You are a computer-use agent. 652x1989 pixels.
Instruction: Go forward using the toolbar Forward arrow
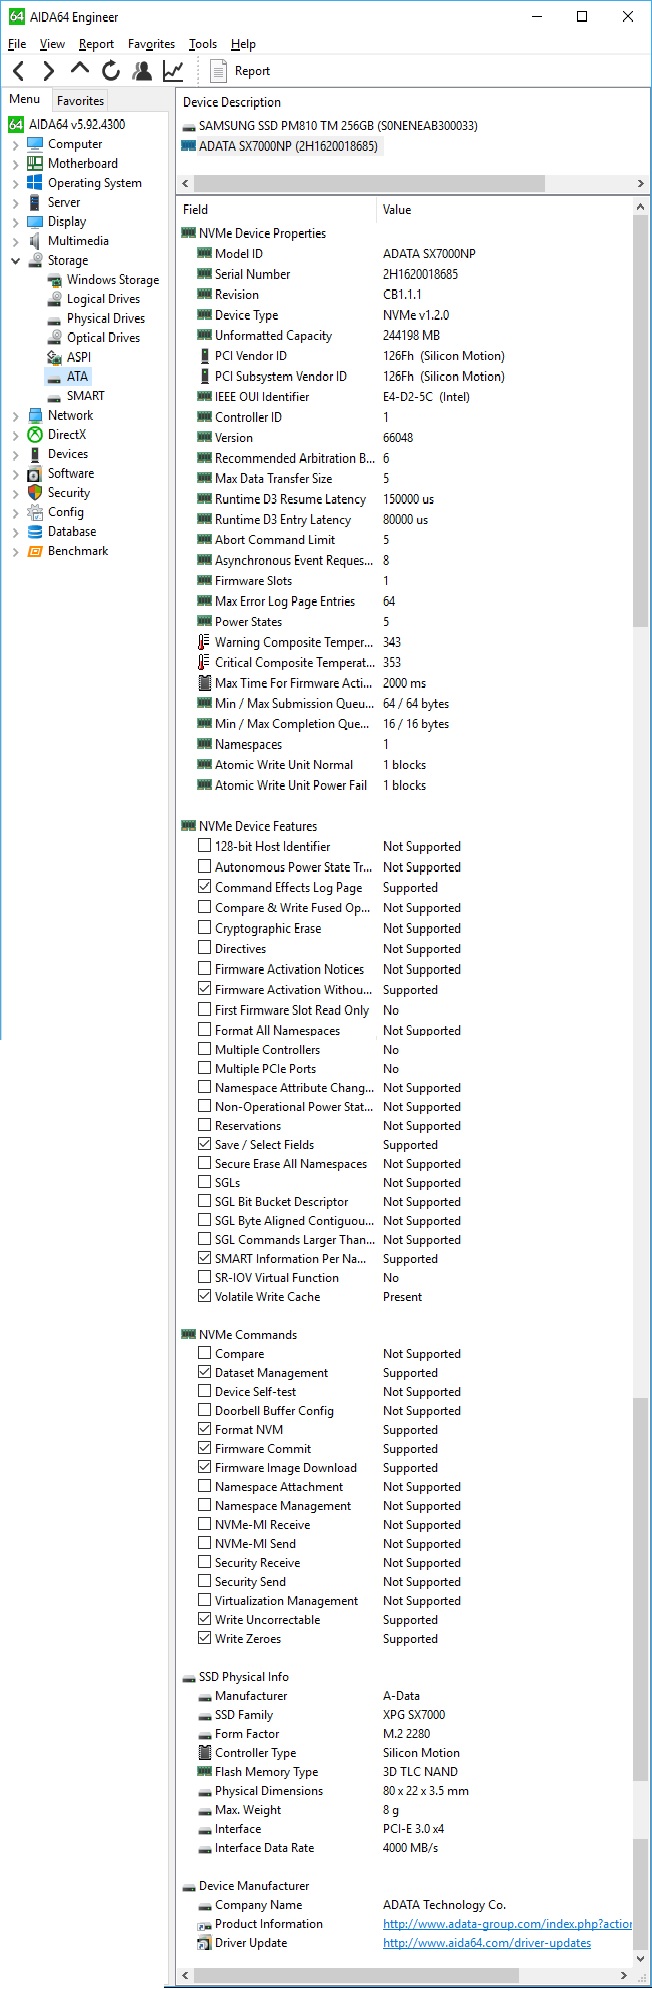(48, 71)
